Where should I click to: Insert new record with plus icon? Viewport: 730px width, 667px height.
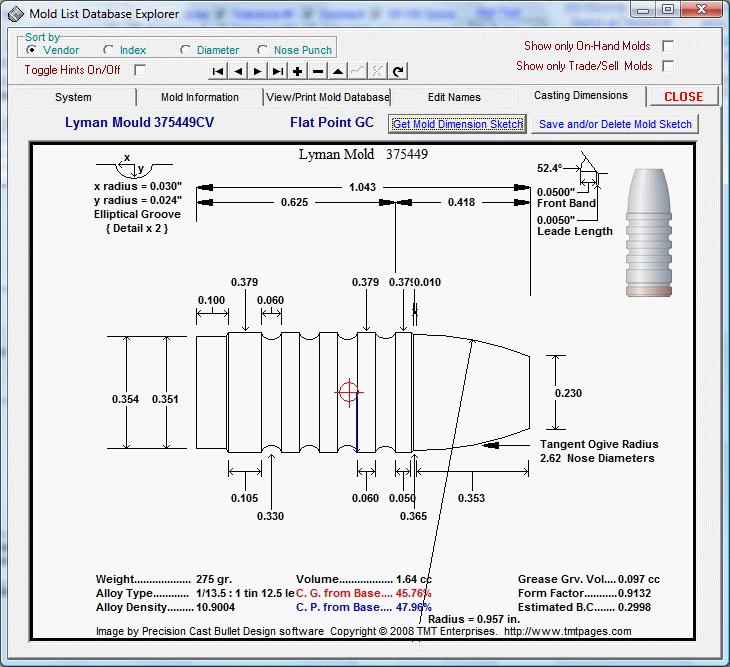297,71
